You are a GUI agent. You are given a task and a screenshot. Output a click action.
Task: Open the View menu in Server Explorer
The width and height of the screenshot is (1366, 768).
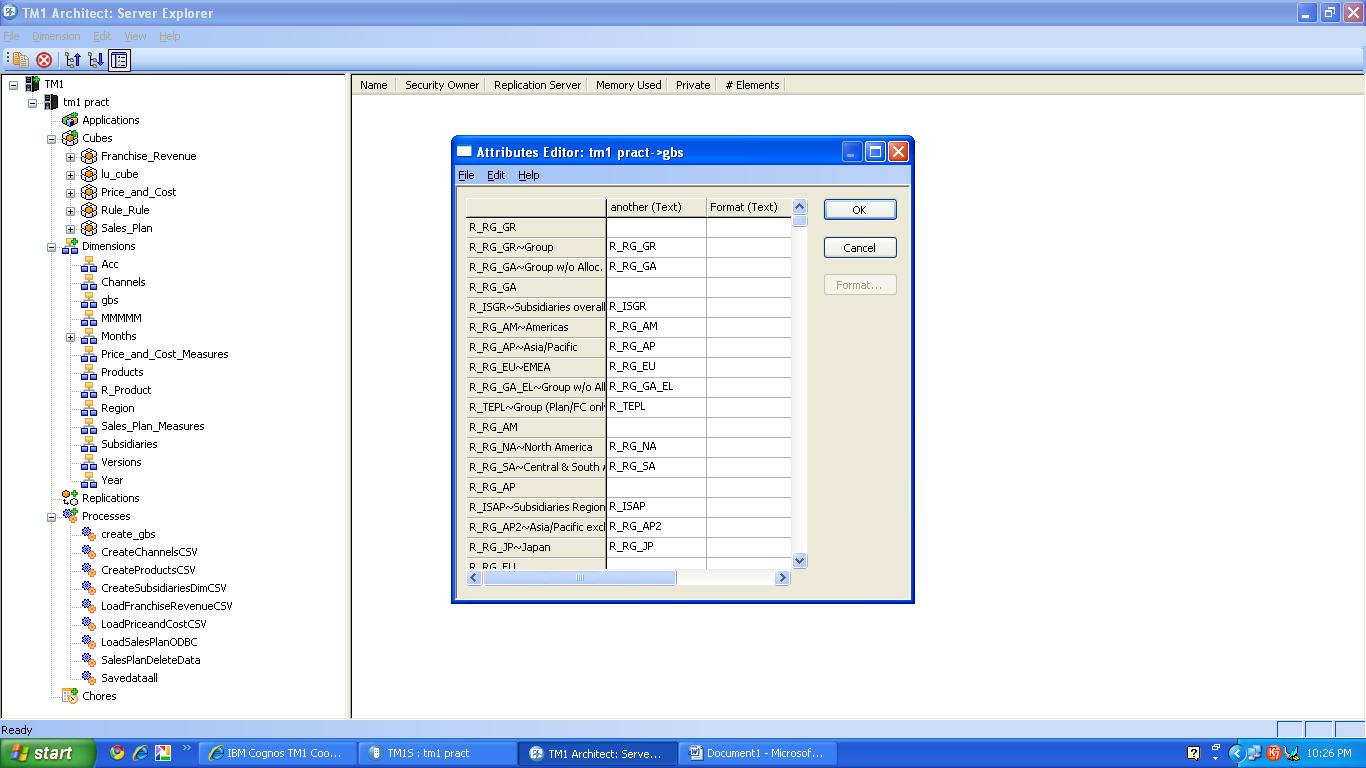135,36
